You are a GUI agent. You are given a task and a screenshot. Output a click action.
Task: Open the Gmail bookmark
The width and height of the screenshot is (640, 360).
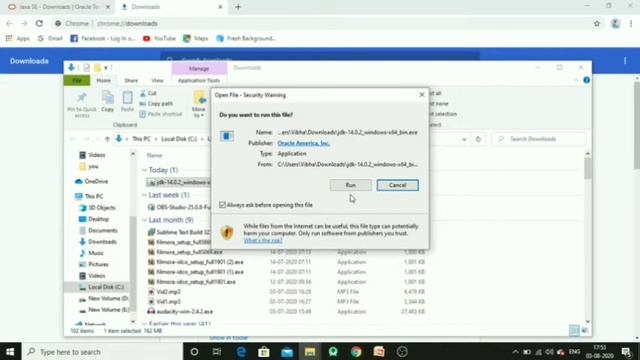pos(50,38)
